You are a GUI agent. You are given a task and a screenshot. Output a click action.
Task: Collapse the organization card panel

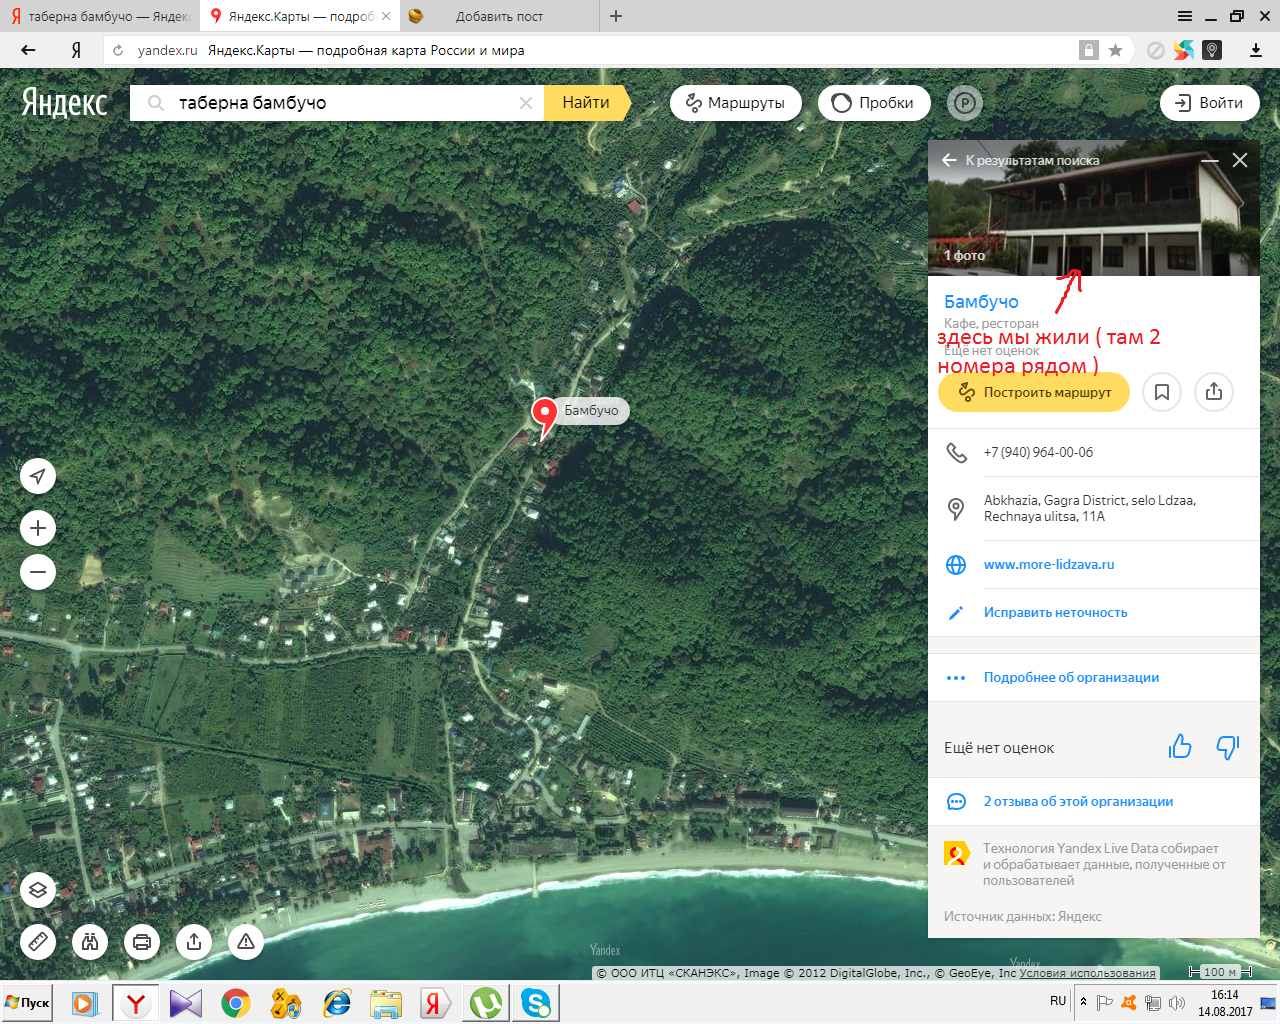click(x=1210, y=160)
